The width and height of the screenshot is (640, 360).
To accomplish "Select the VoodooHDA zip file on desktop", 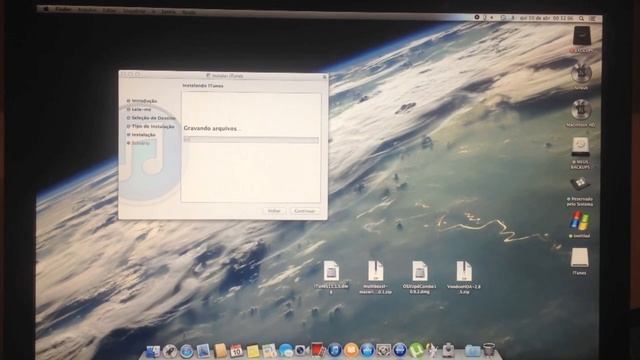I will point(464,271).
